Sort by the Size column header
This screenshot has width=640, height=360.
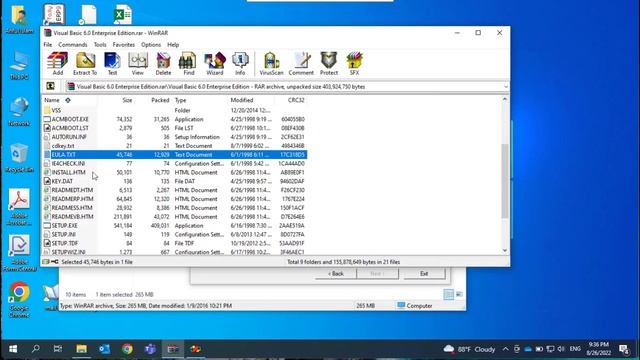click(127, 100)
